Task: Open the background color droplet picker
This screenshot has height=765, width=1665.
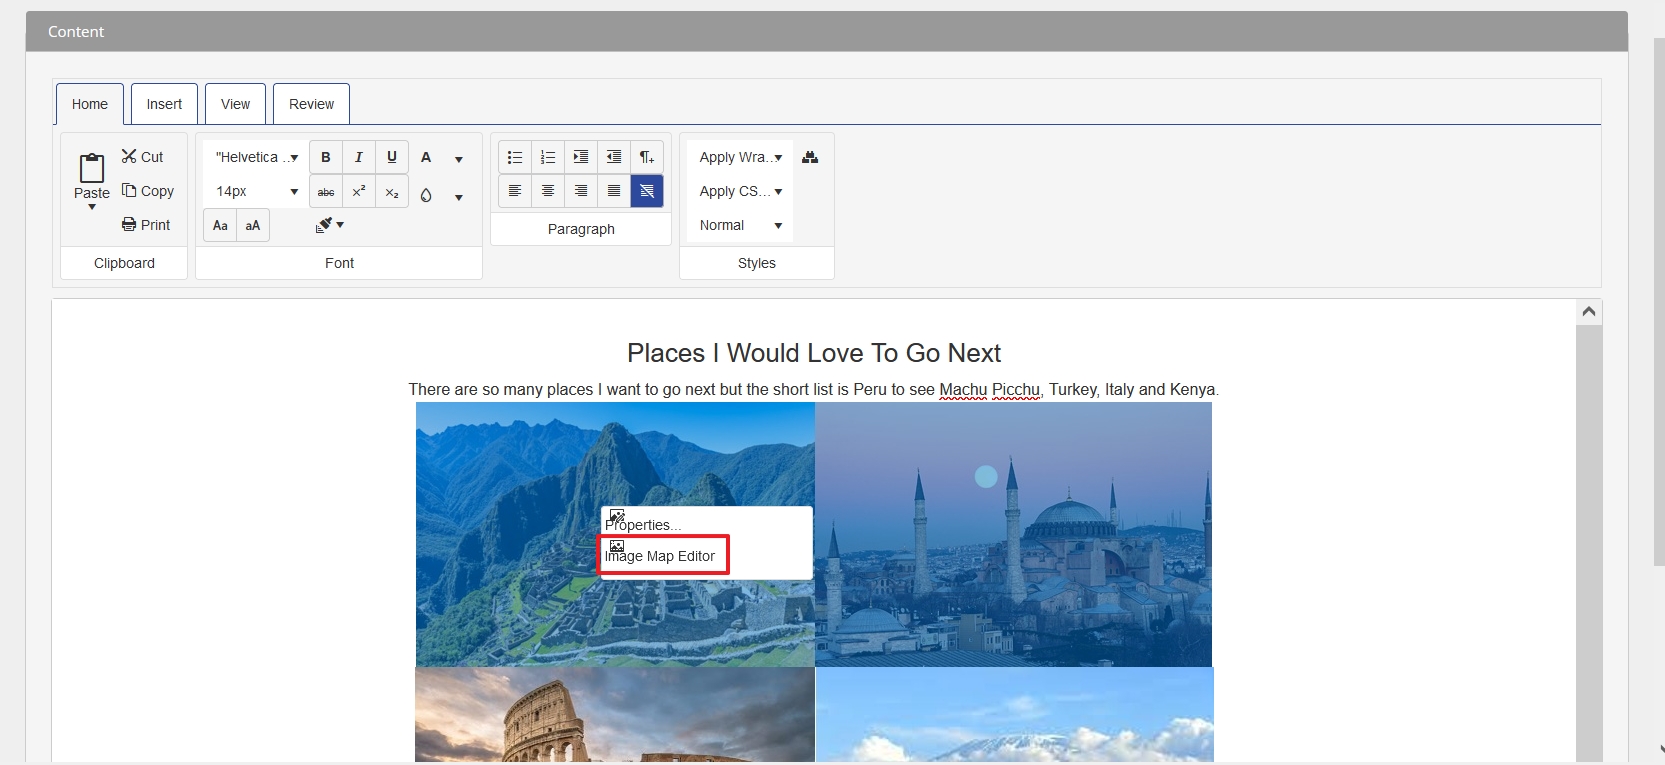Action: (426, 196)
